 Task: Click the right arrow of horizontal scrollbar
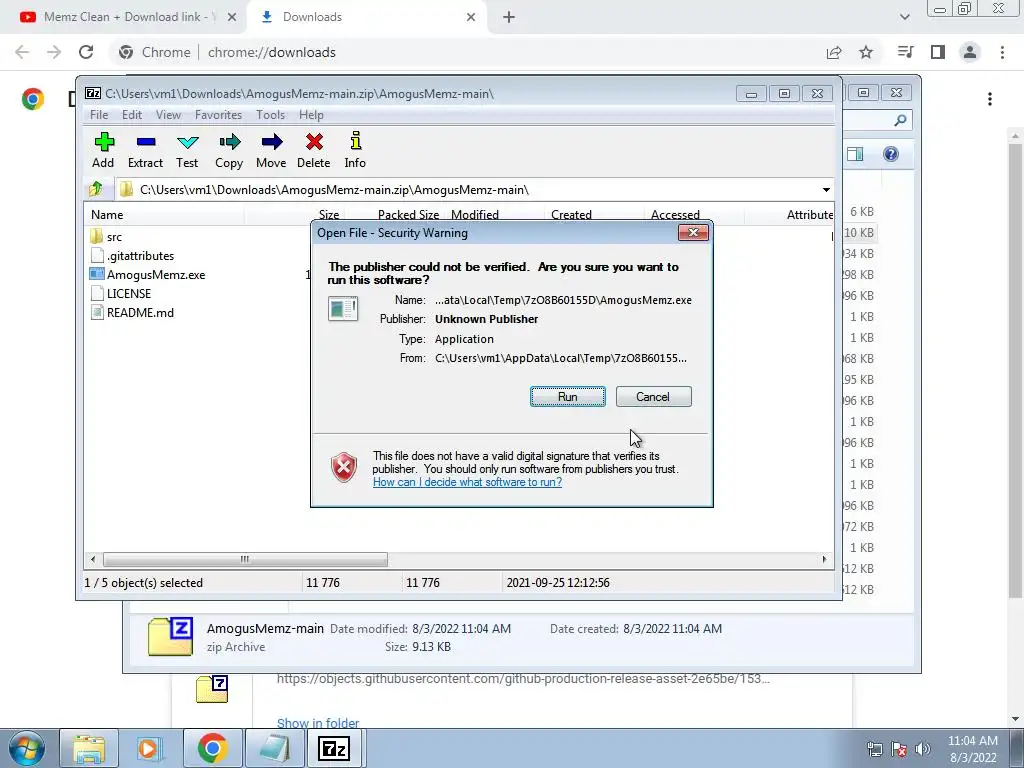(x=824, y=559)
